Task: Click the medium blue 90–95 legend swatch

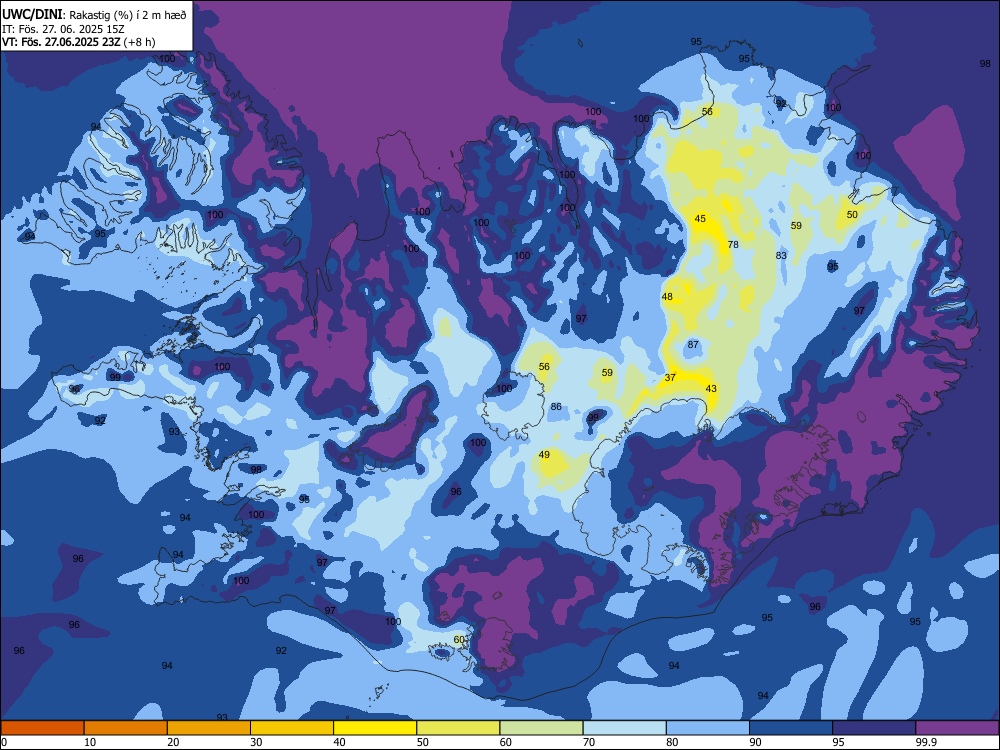Action: (x=791, y=728)
